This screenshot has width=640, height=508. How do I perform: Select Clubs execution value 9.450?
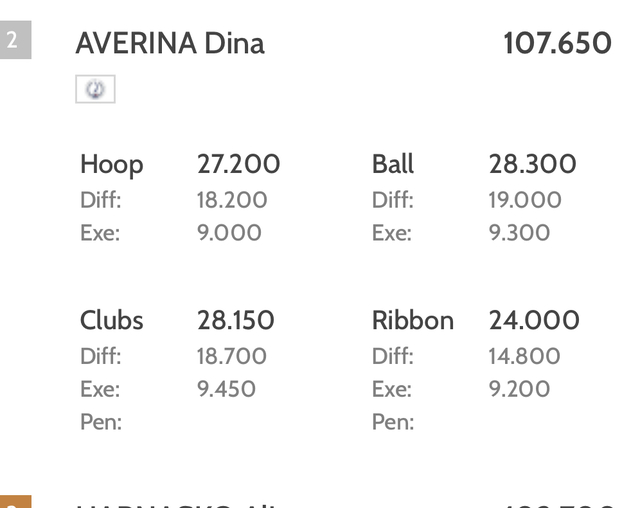[226, 389]
